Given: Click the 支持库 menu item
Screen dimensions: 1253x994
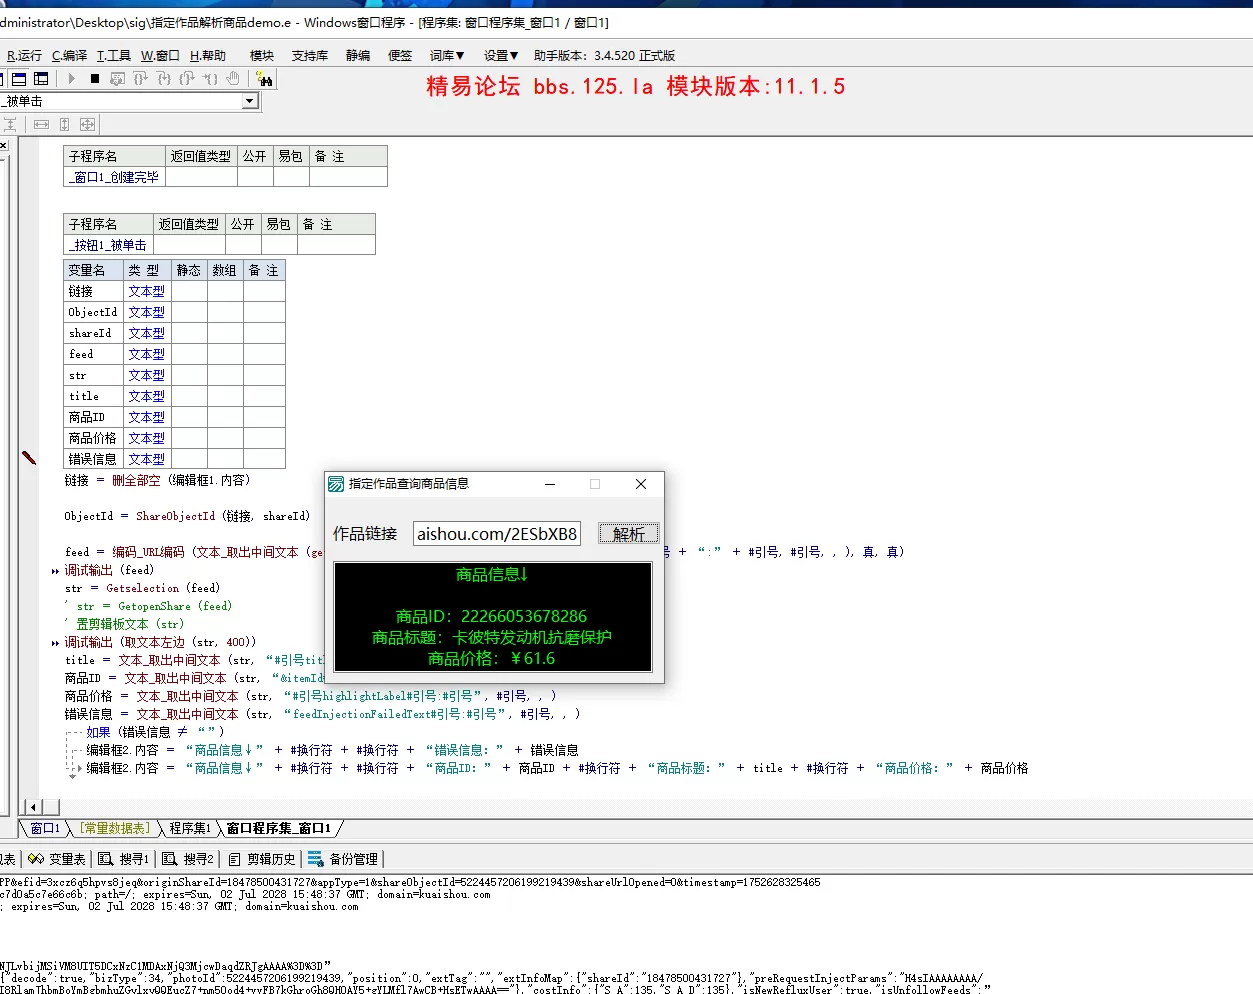Looking at the screenshot, I should [x=310, y=56].
